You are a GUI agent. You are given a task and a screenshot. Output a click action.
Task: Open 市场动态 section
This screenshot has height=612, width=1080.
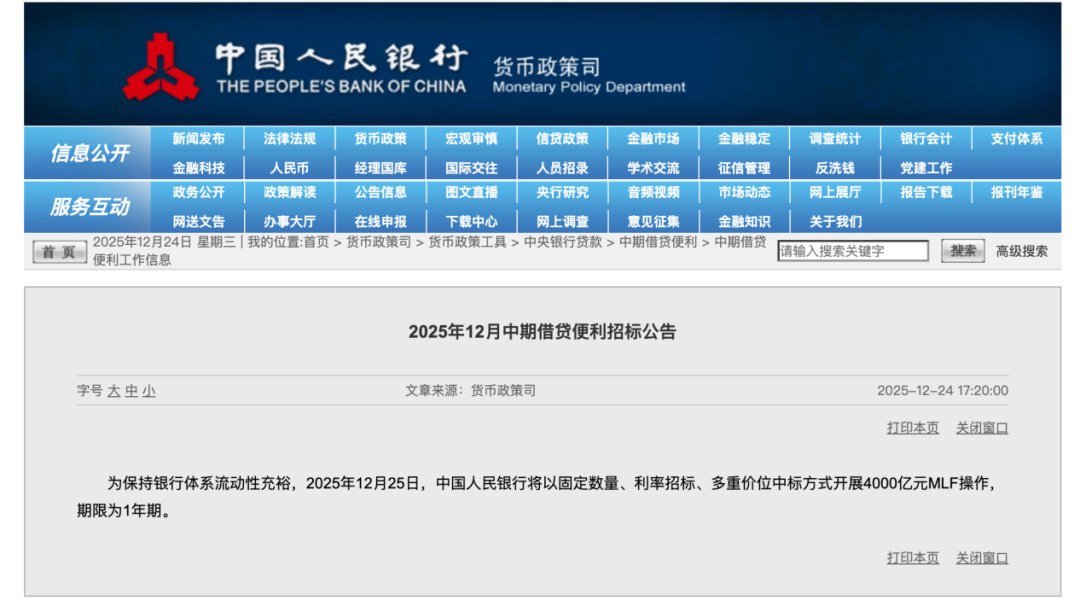coord(744,193)
